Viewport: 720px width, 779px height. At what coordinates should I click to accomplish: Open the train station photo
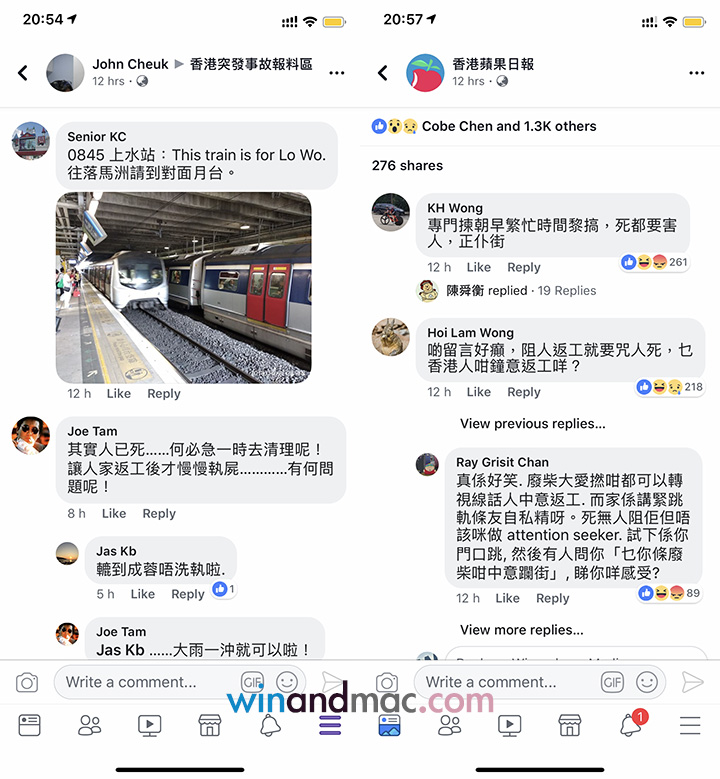(x=183, y=288)
